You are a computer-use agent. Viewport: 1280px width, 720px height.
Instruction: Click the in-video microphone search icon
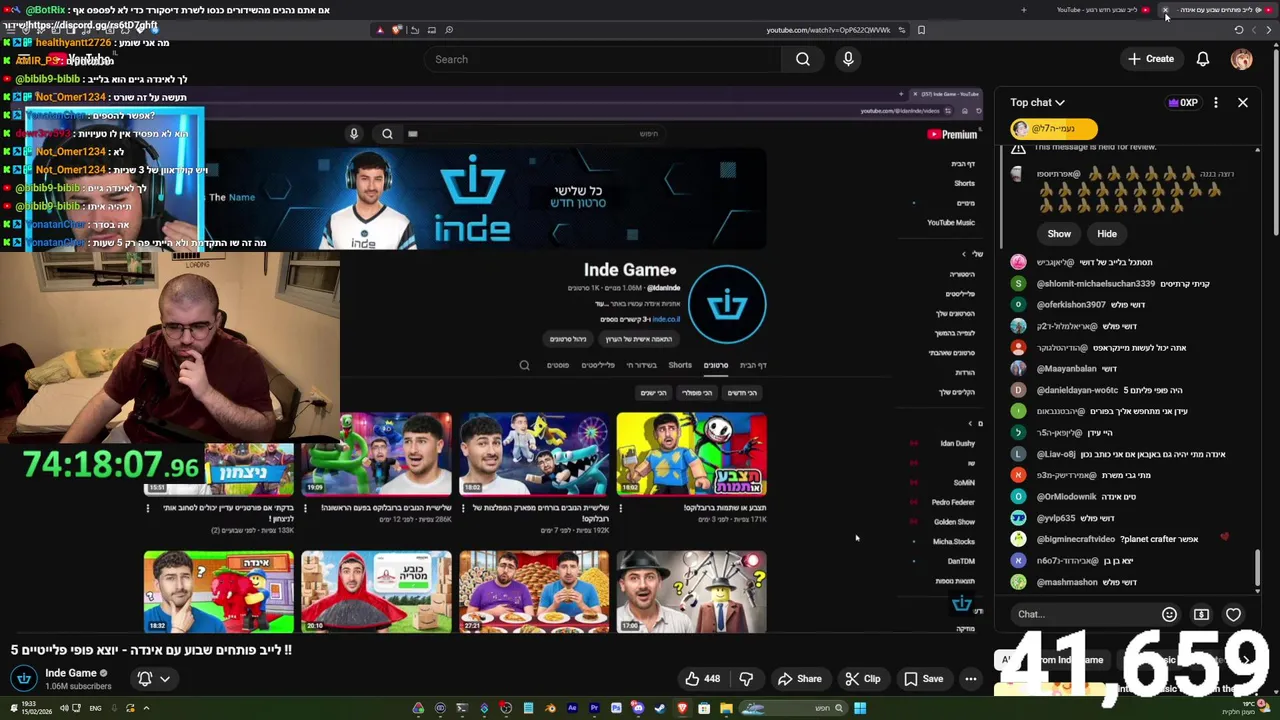pyautogui.click(x=353, y=133)
